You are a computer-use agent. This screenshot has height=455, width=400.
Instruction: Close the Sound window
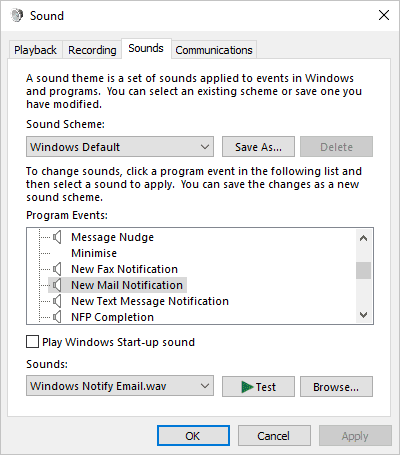[384, 15]
